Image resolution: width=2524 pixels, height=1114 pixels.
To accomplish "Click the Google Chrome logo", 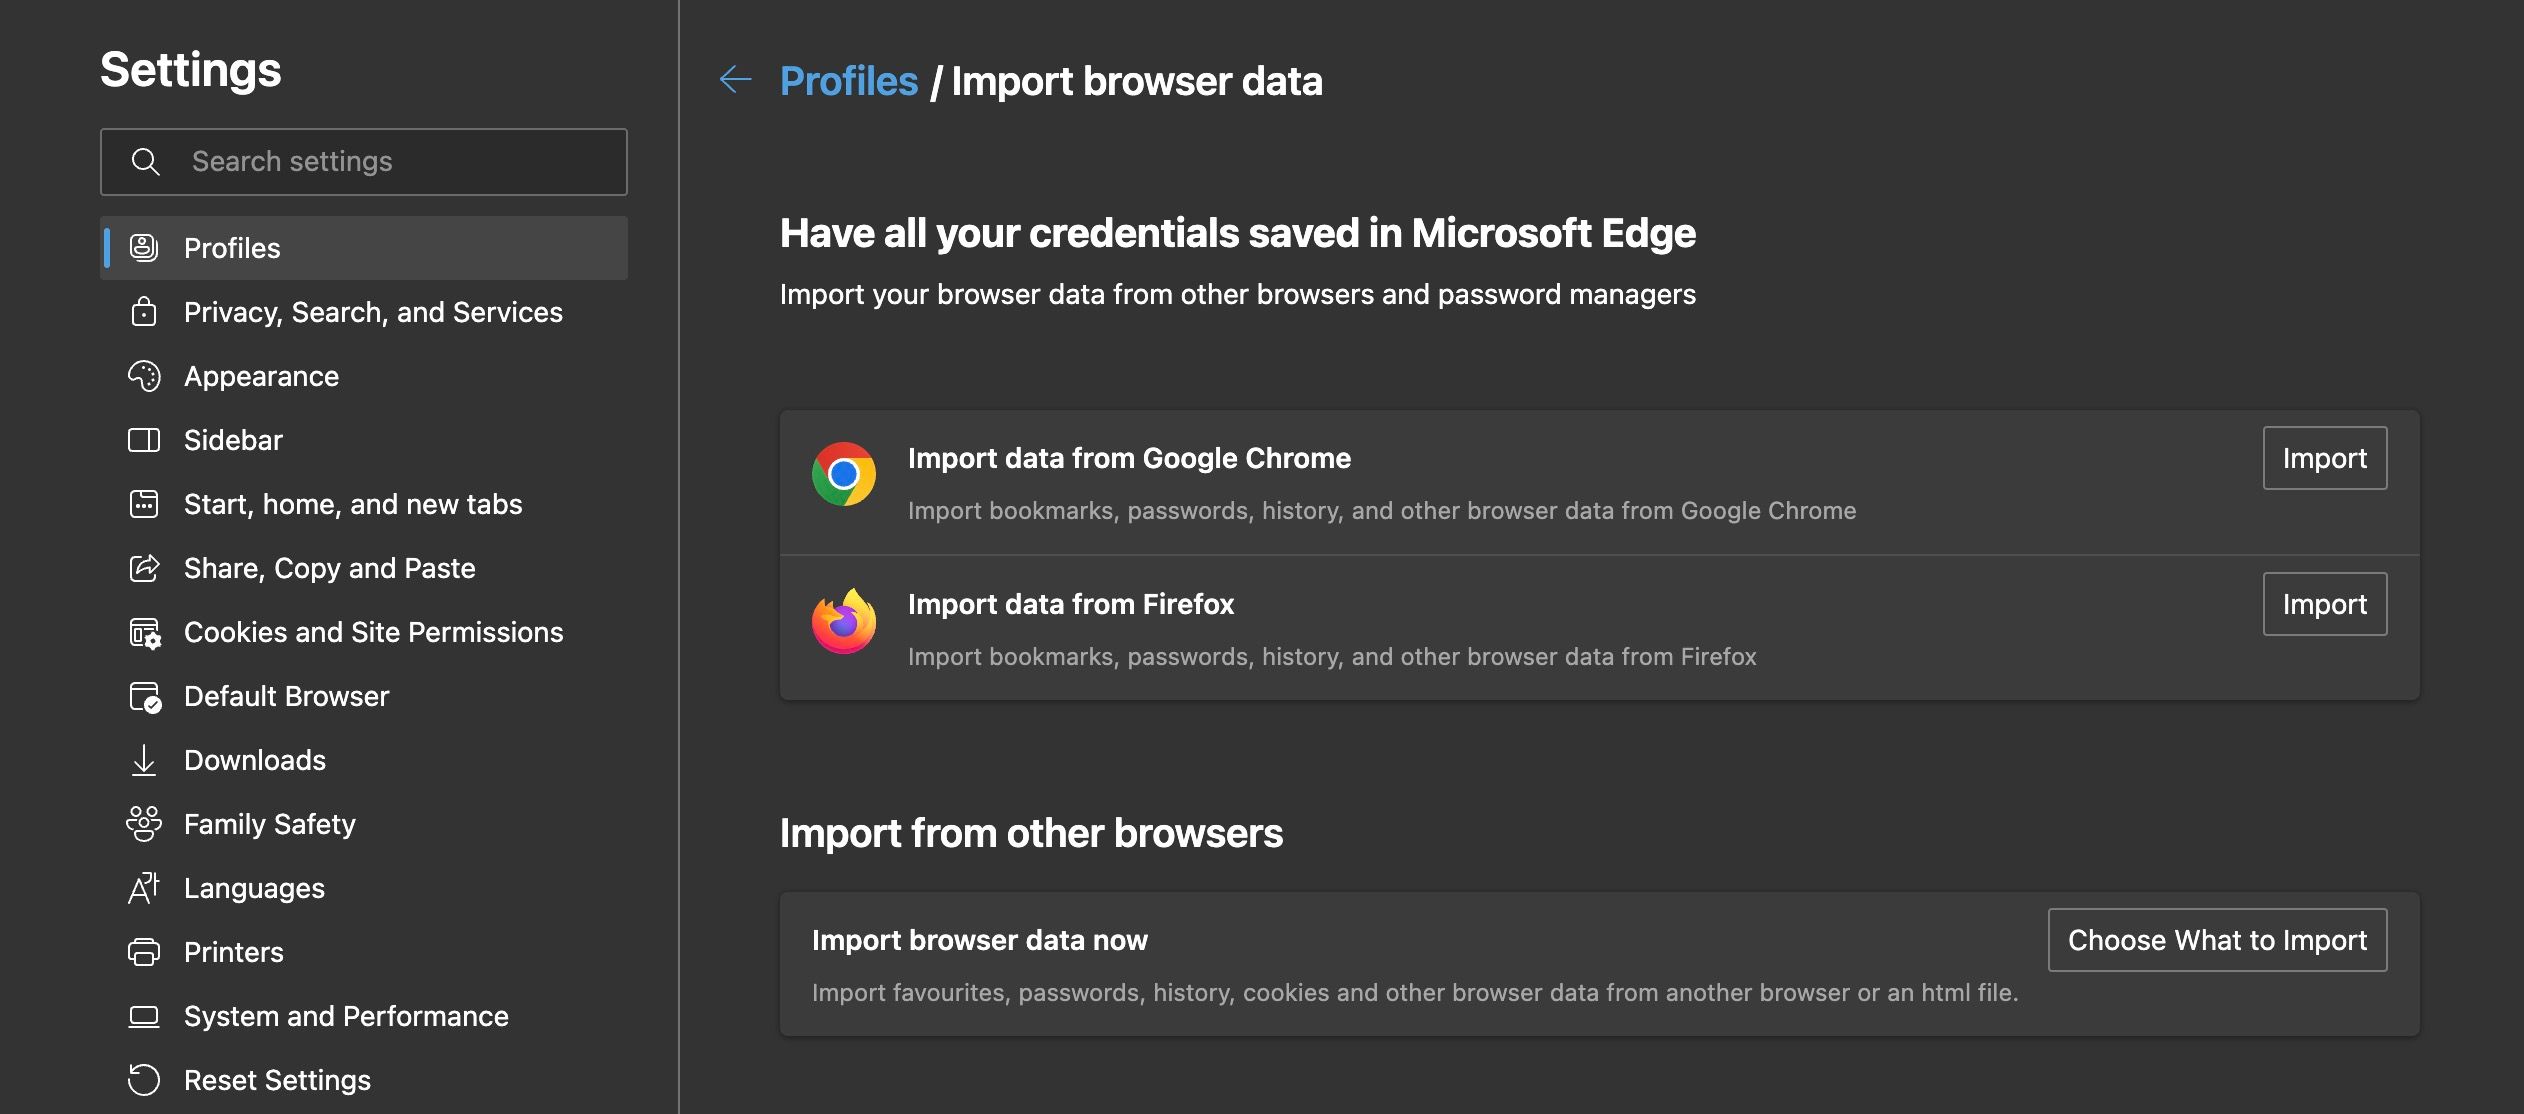I will [x=845, y=473].
